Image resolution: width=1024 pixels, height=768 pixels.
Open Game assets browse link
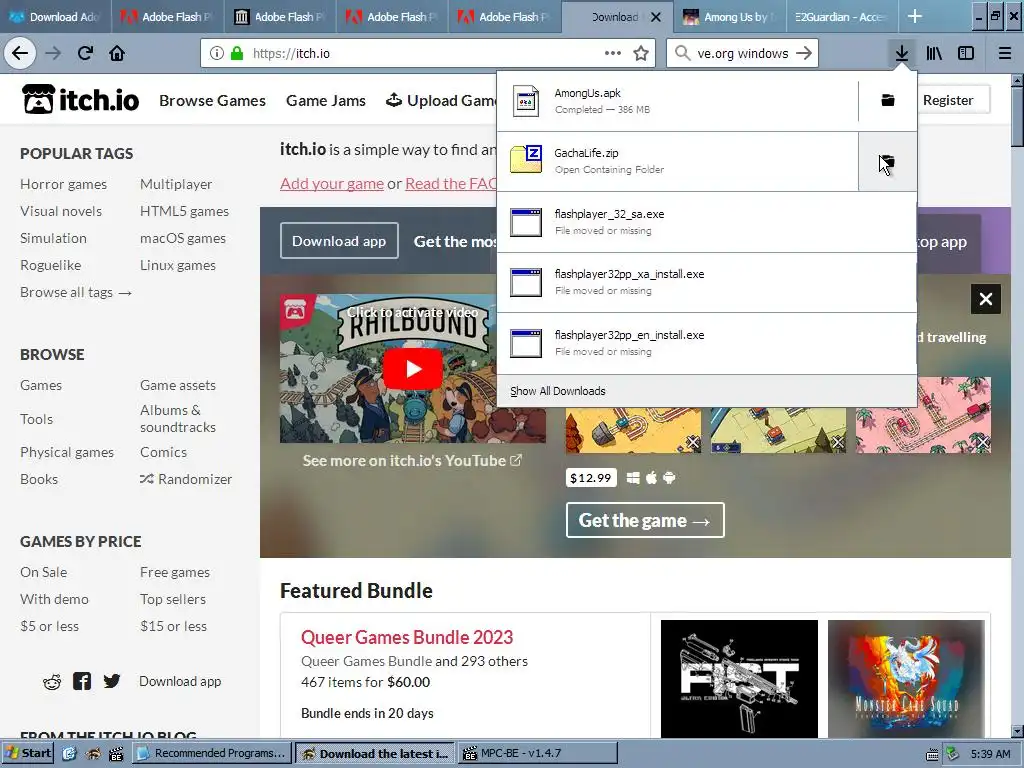(x=178, y=385)
